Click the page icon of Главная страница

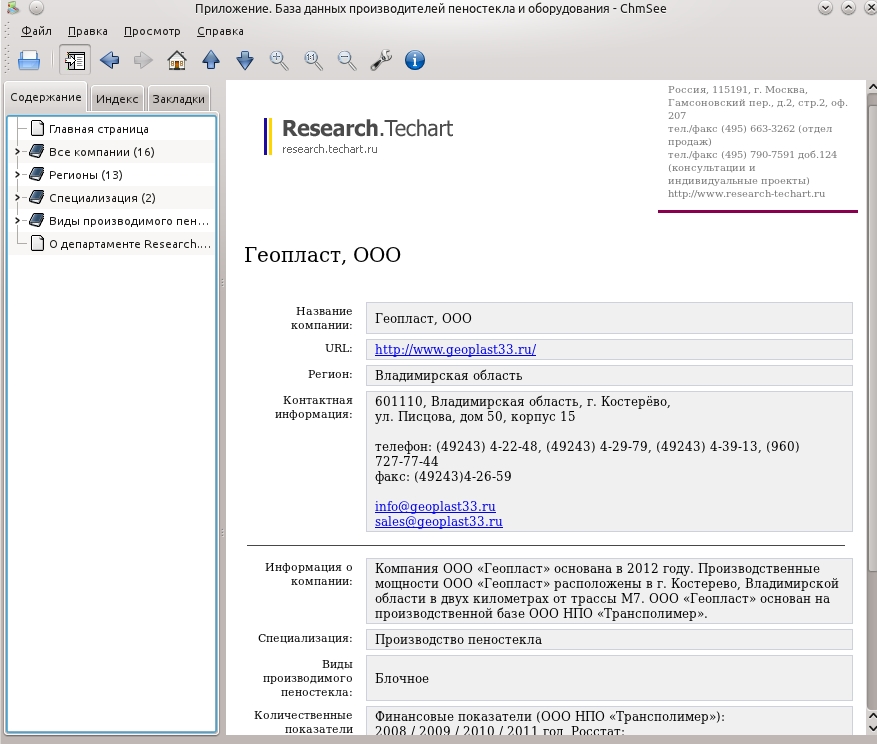coord(37,128)
